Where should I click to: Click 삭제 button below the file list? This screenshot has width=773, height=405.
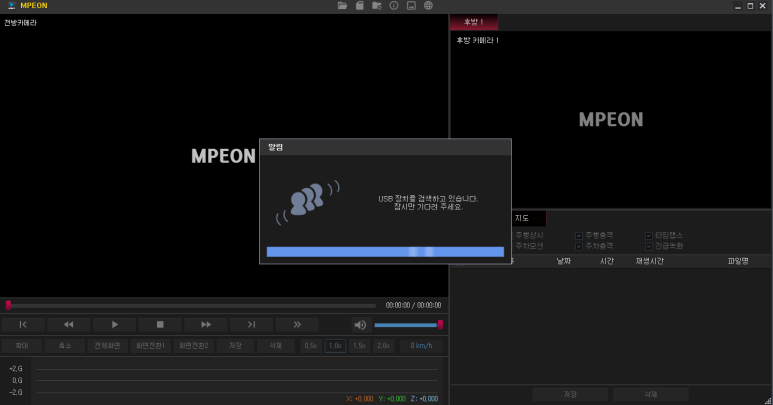[x=651, y=394]
